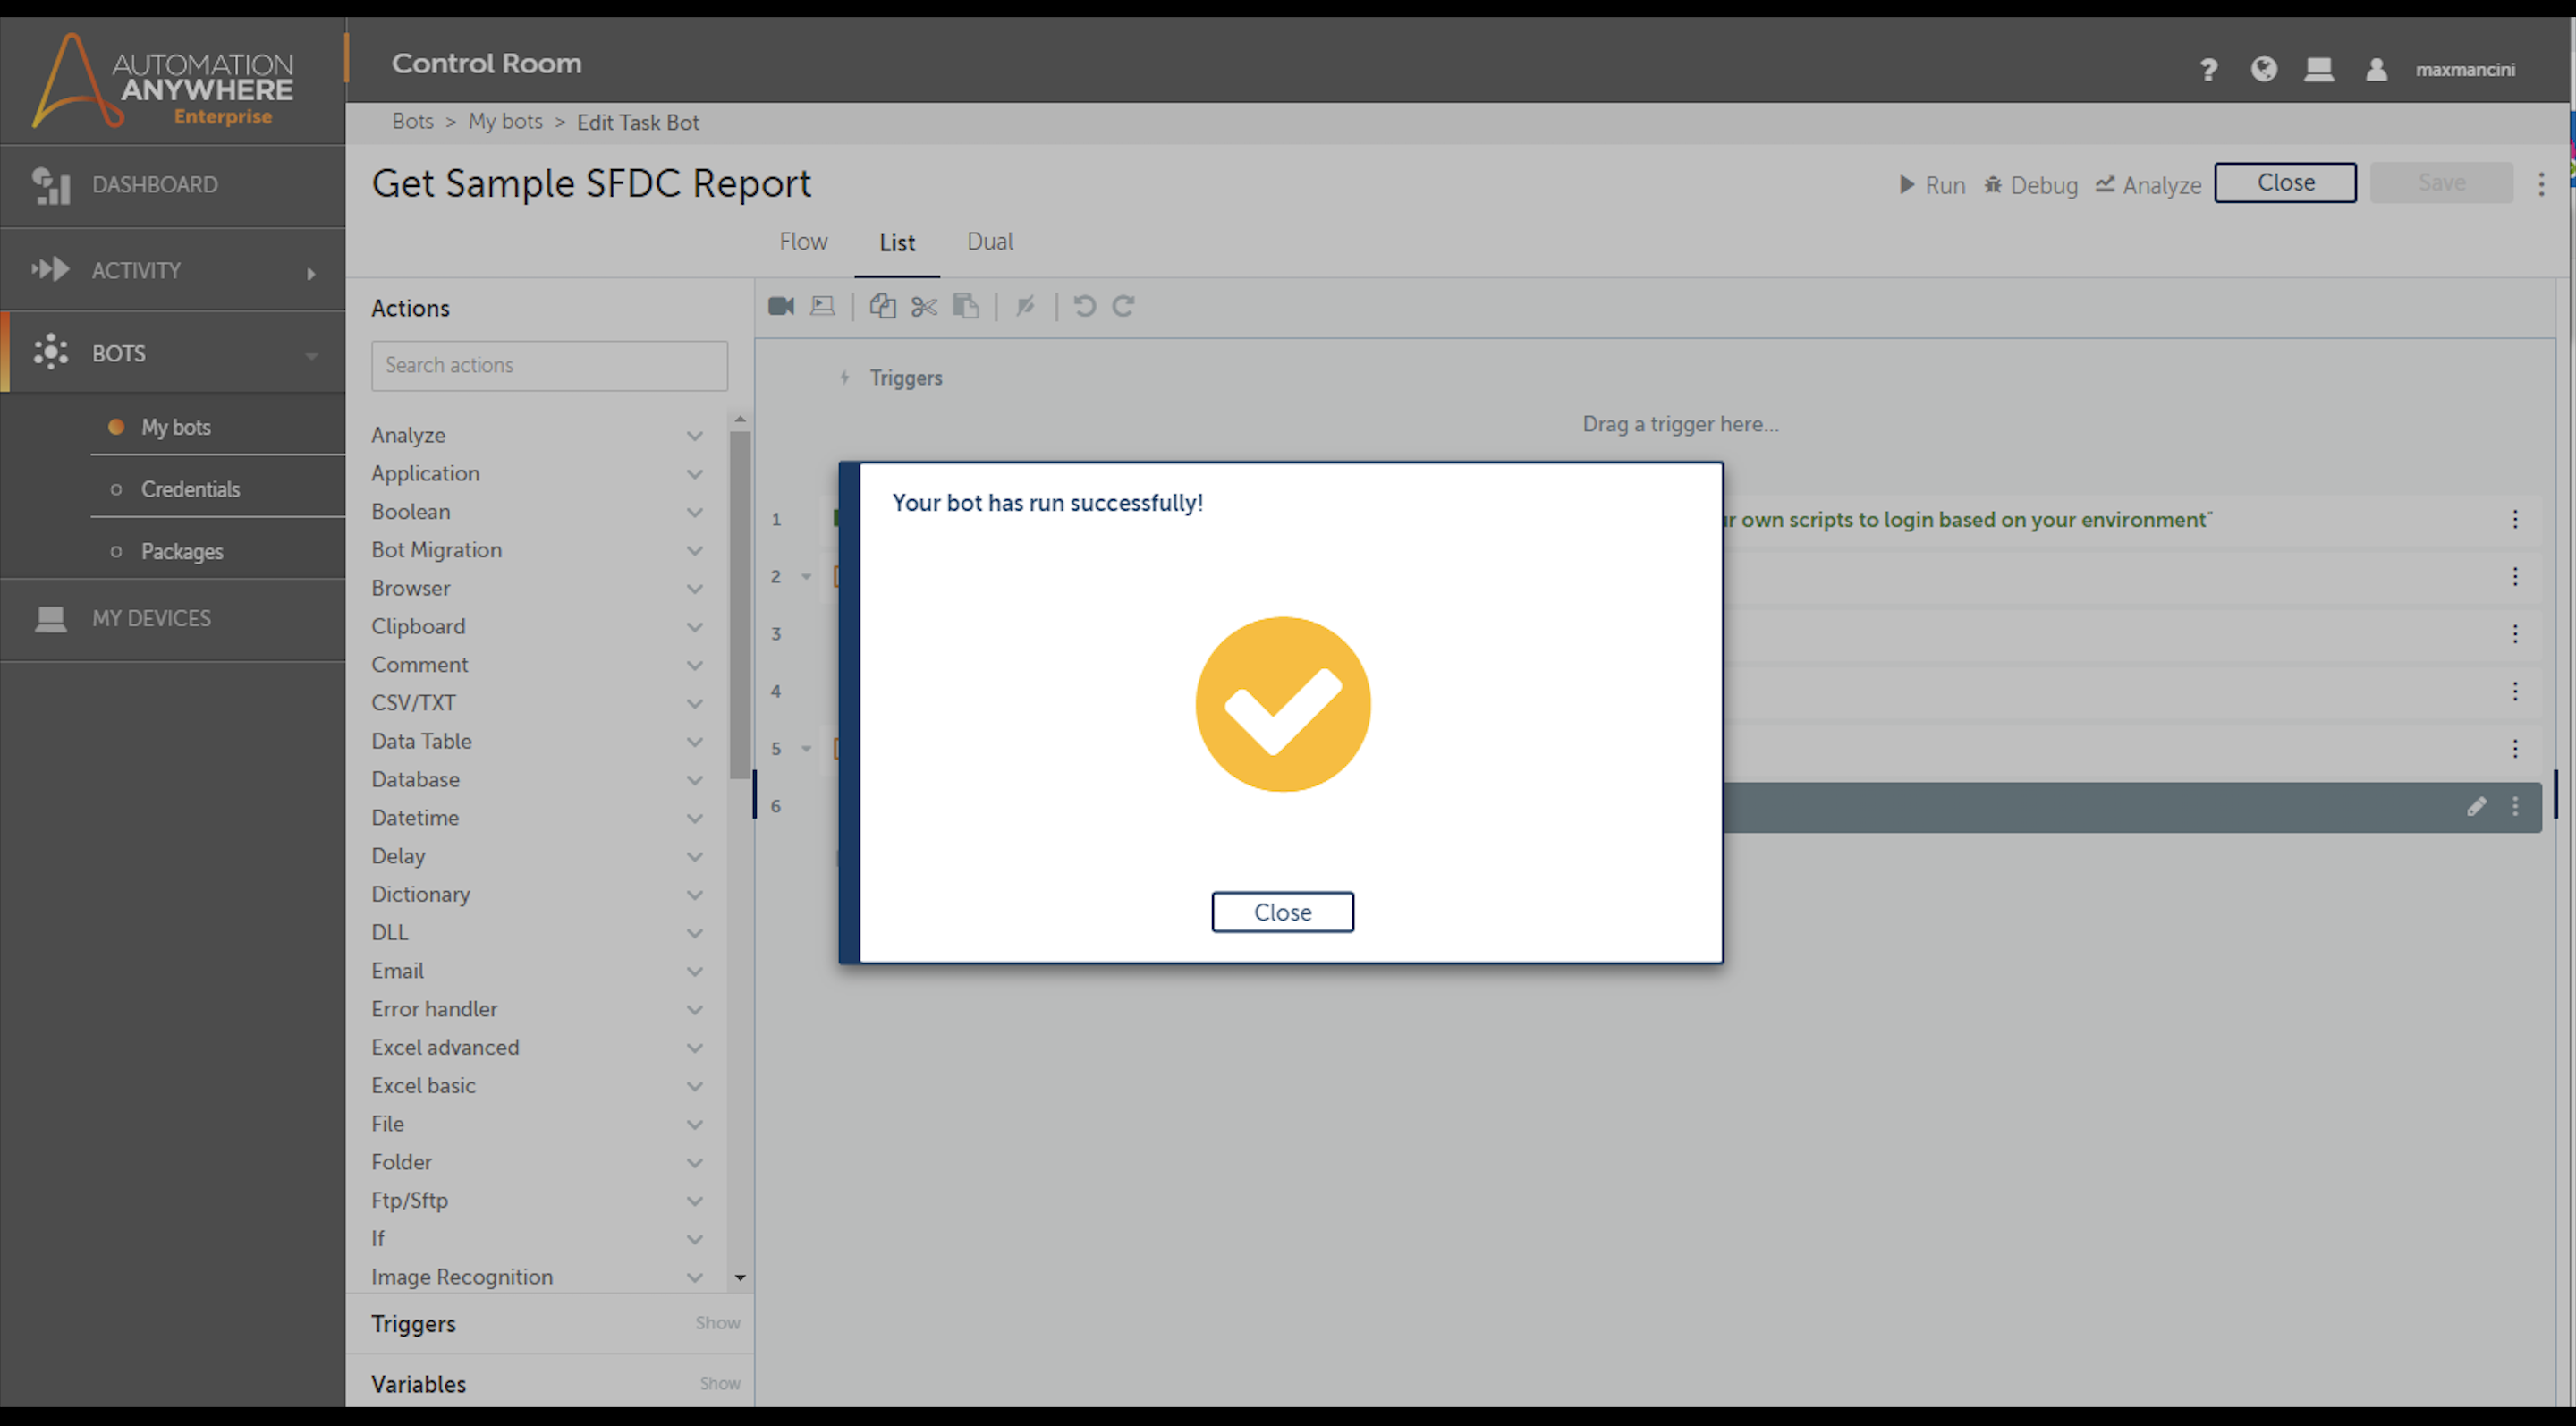Switch to the Dual view tab
Image resolution: width=2576 pixels, height=1426 pixels.
click(x=989, y=242)
